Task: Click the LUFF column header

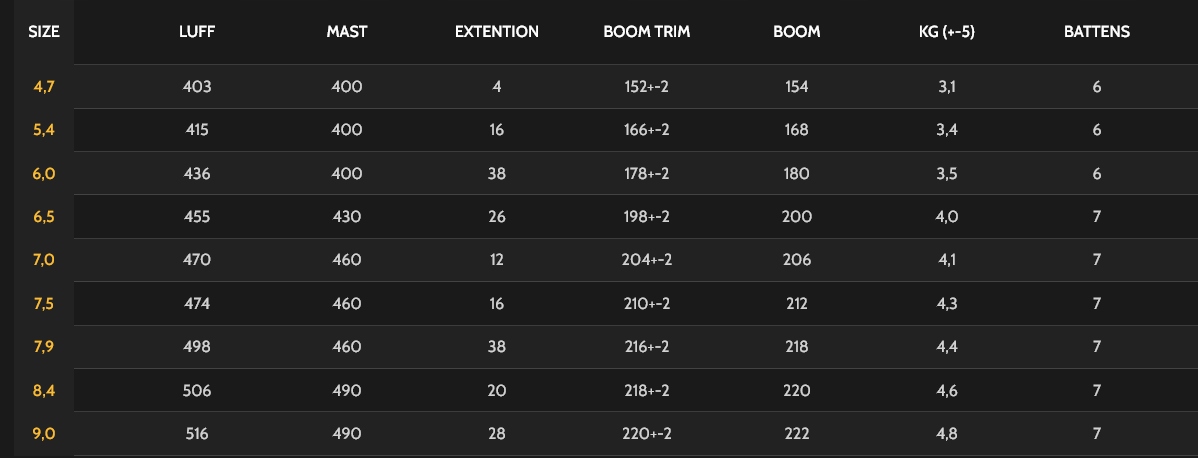Action: pos(197,32)
